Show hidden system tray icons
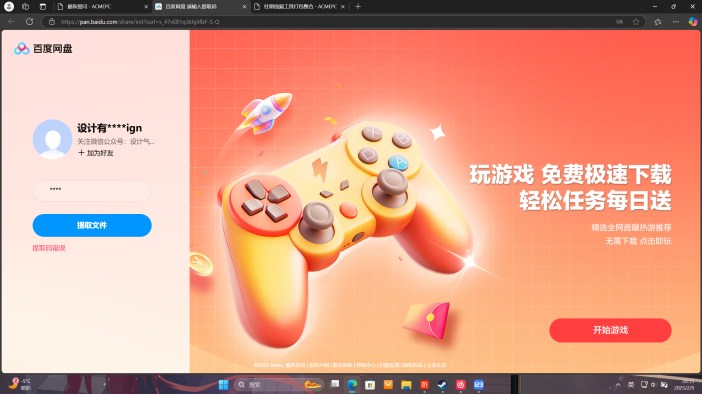 [618, 385]
